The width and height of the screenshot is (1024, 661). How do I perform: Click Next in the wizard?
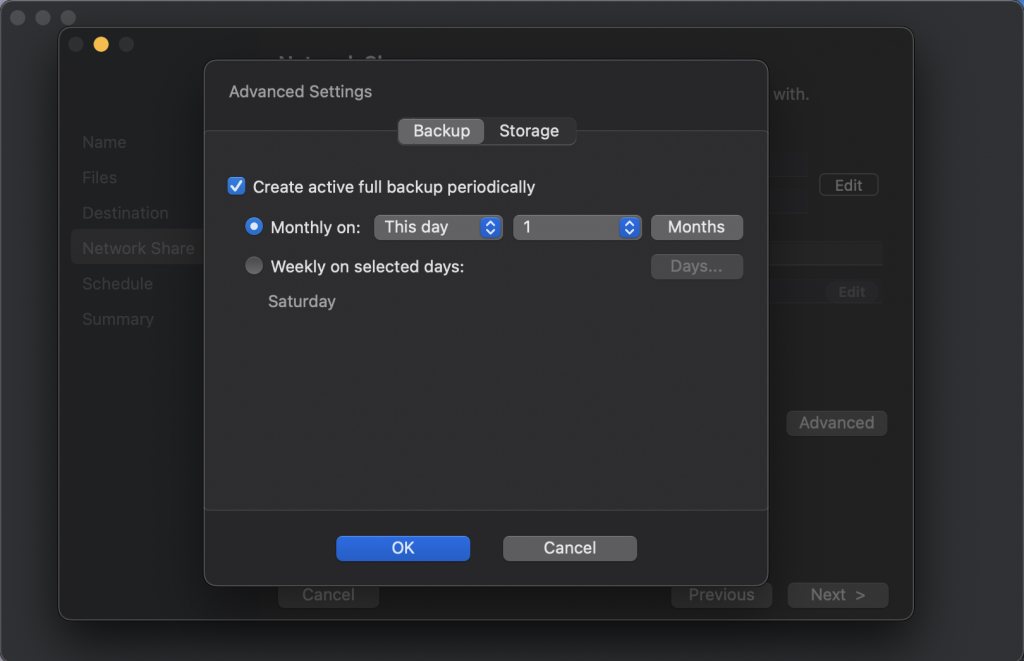837,595
